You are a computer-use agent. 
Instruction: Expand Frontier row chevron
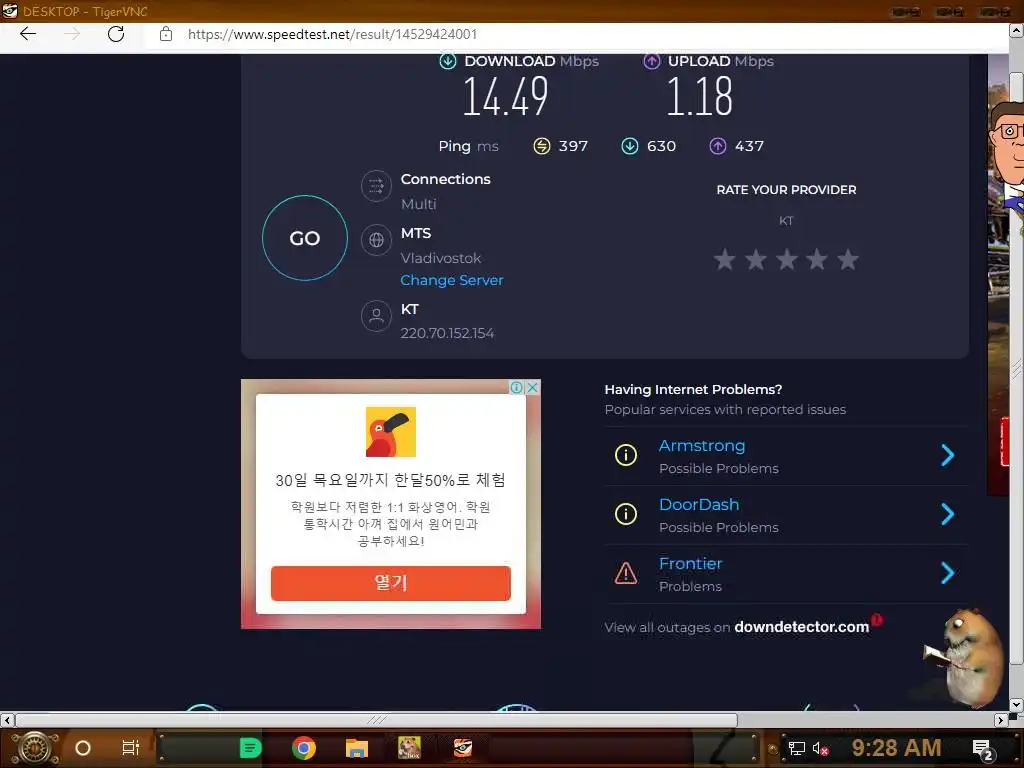[948, 573]
